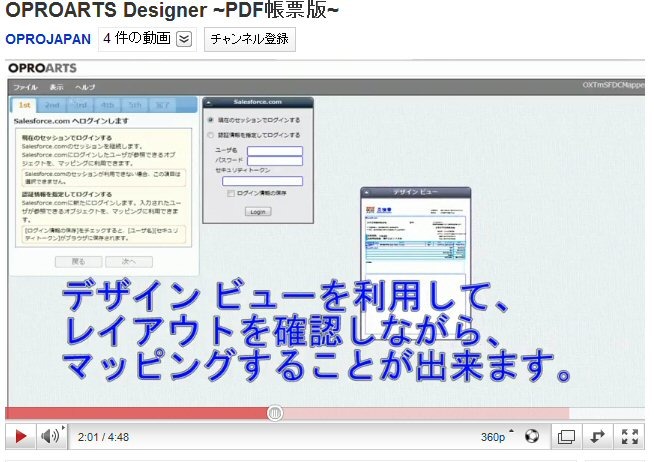Click the Salesforce.com へログインします heading
The height and width of the screenshot is (462, 654).
point(71,121)
